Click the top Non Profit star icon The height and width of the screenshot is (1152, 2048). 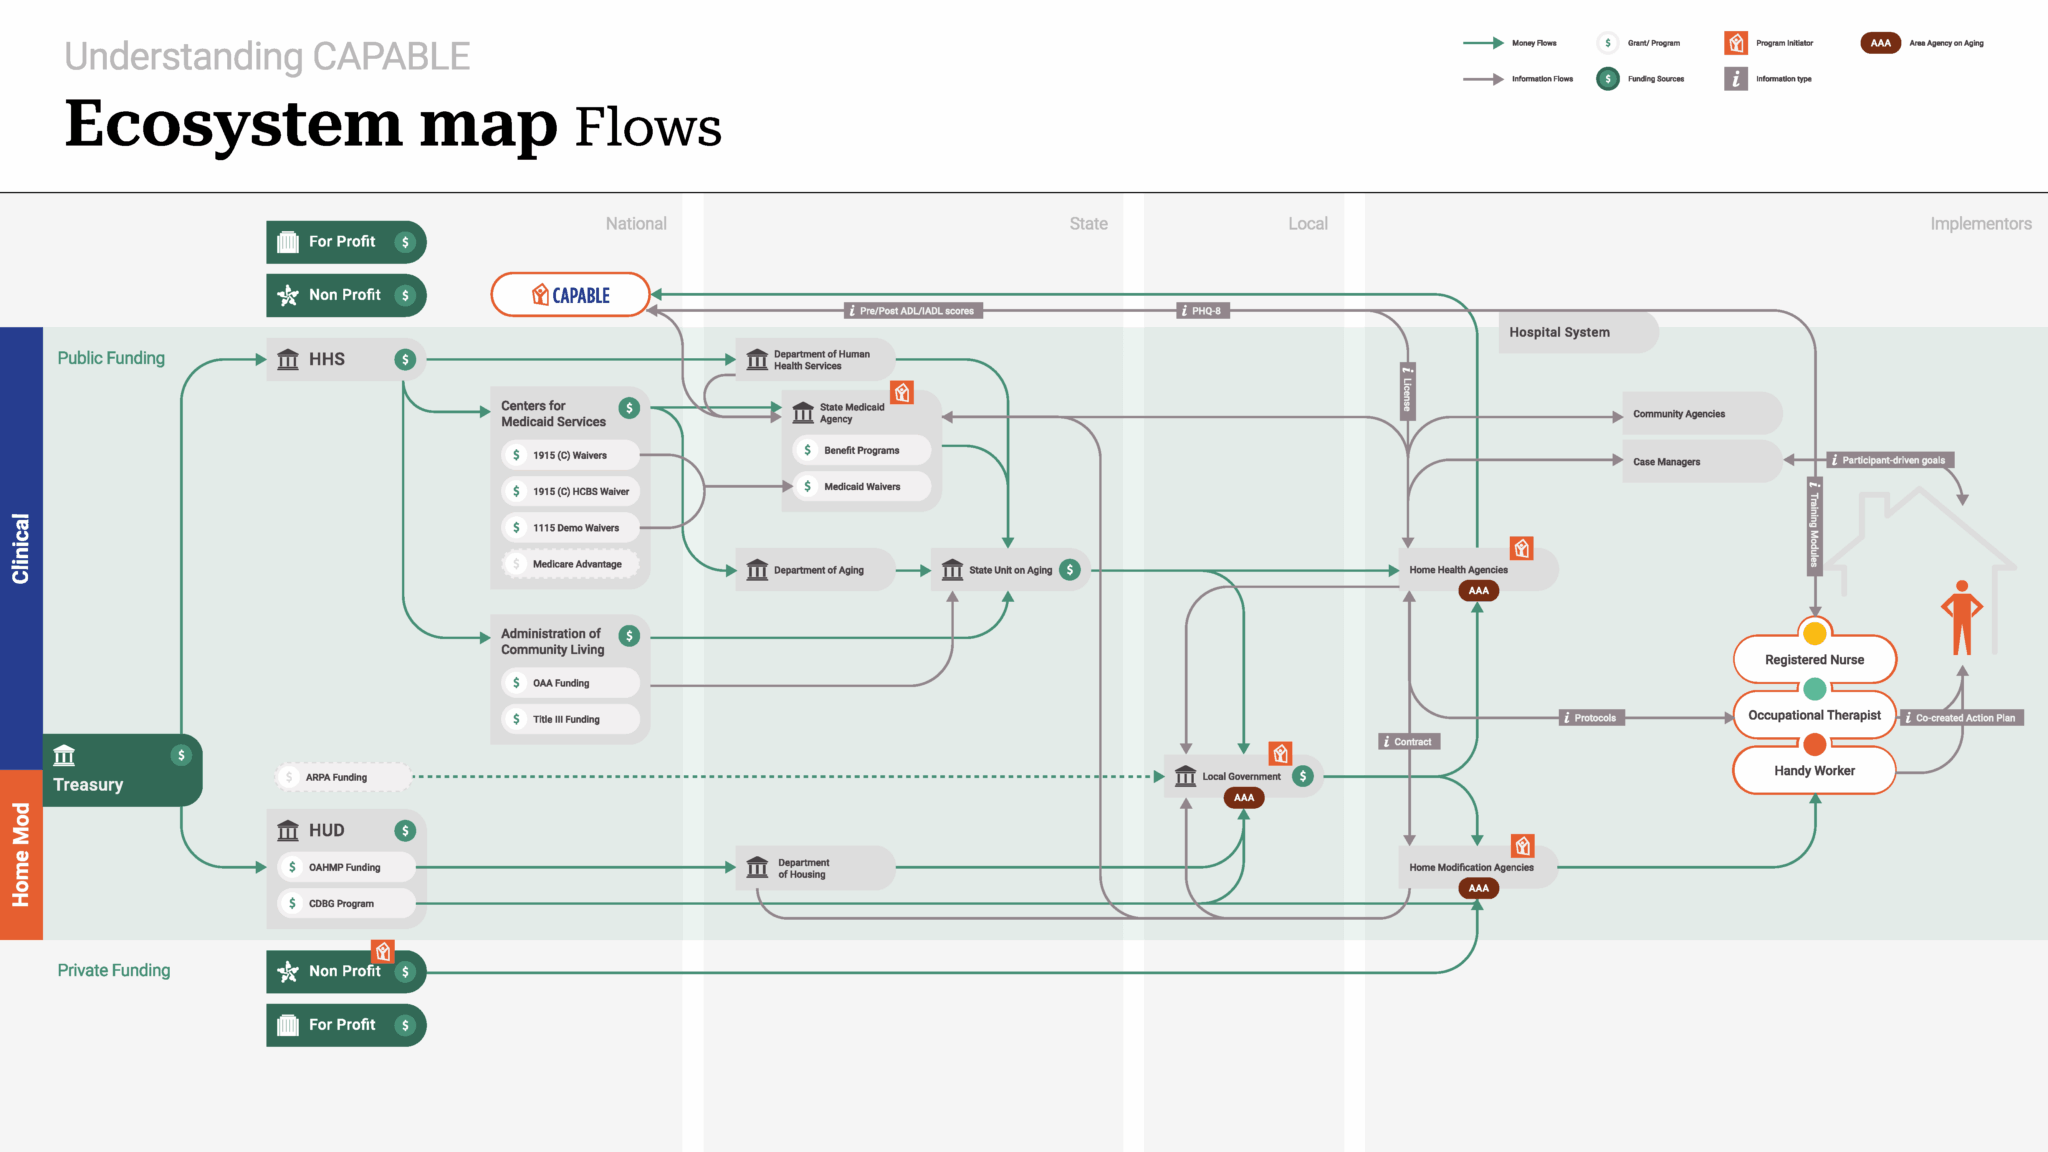click(x=288, y=295)
